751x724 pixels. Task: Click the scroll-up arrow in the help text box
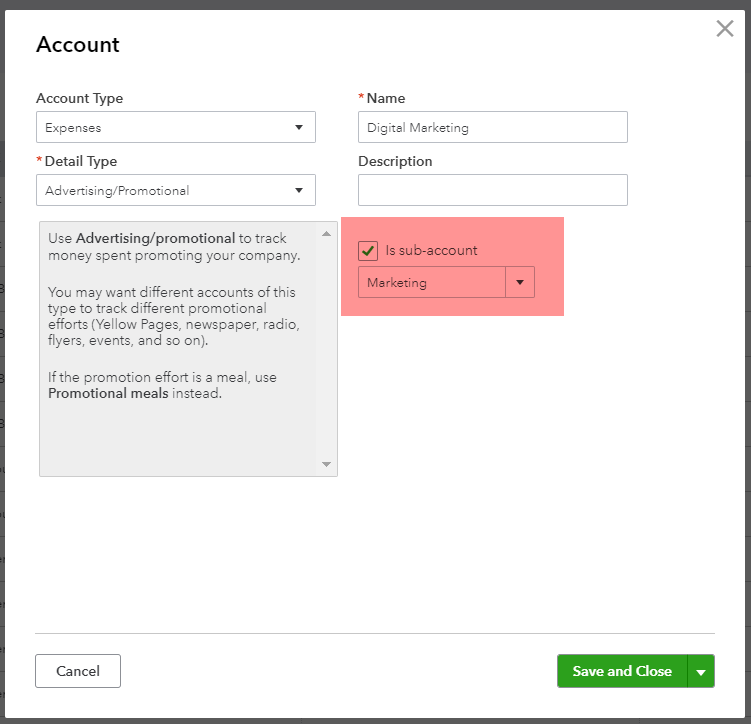coord(326,233)
